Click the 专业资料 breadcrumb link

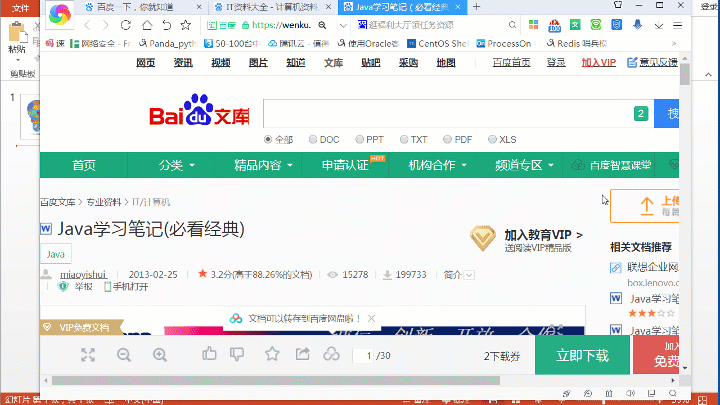pos(104,202)
